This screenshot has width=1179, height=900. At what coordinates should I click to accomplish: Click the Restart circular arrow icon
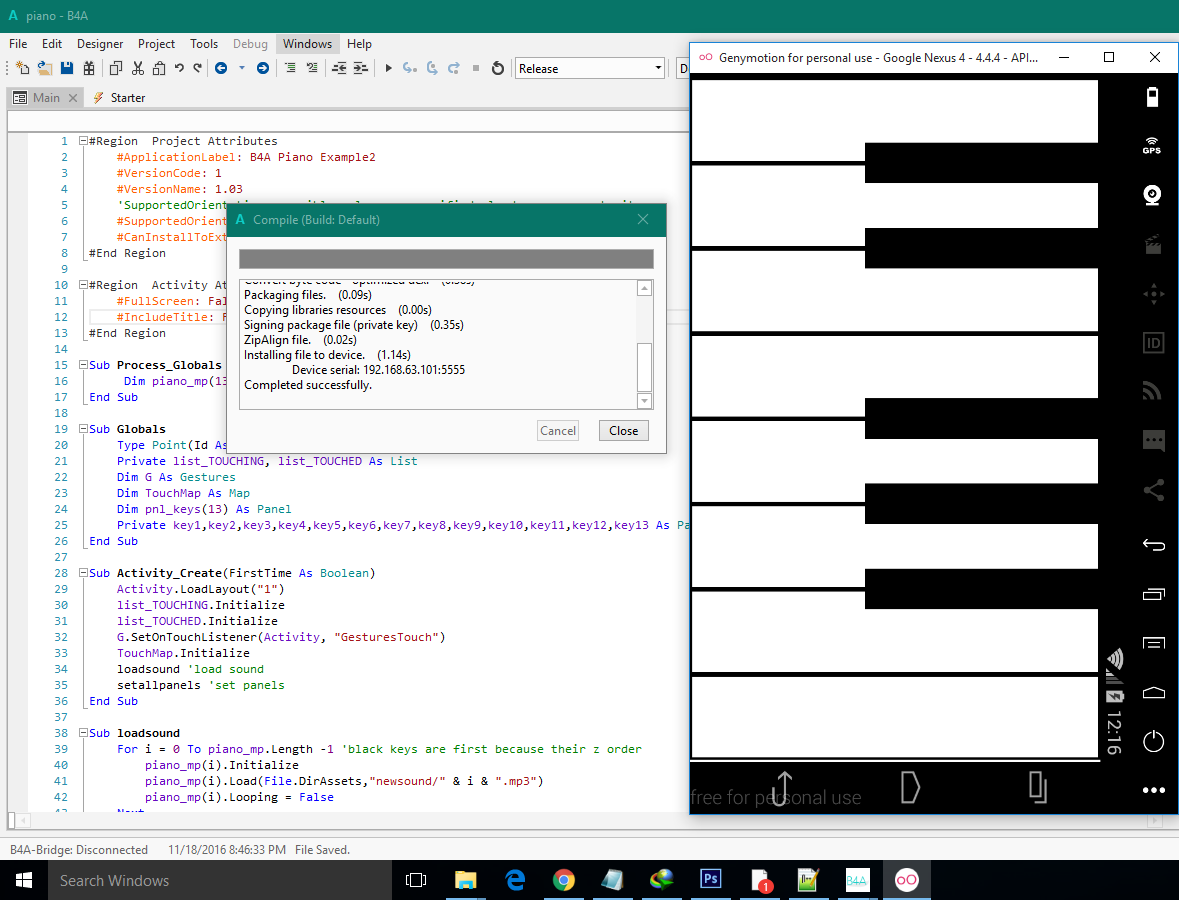498,68
